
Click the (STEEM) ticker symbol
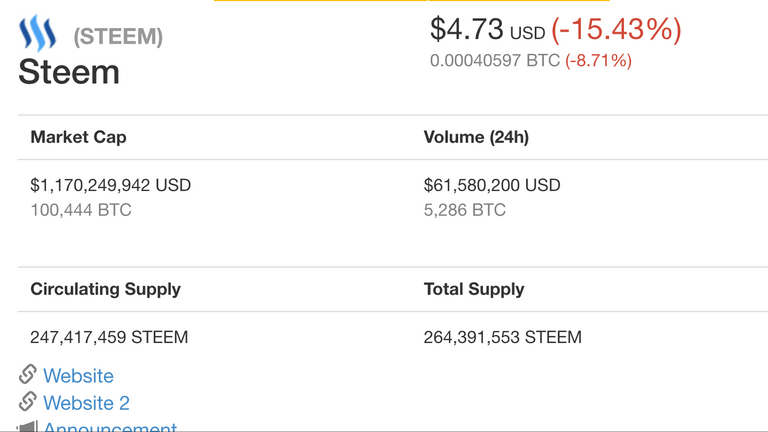tap(118, 37)
